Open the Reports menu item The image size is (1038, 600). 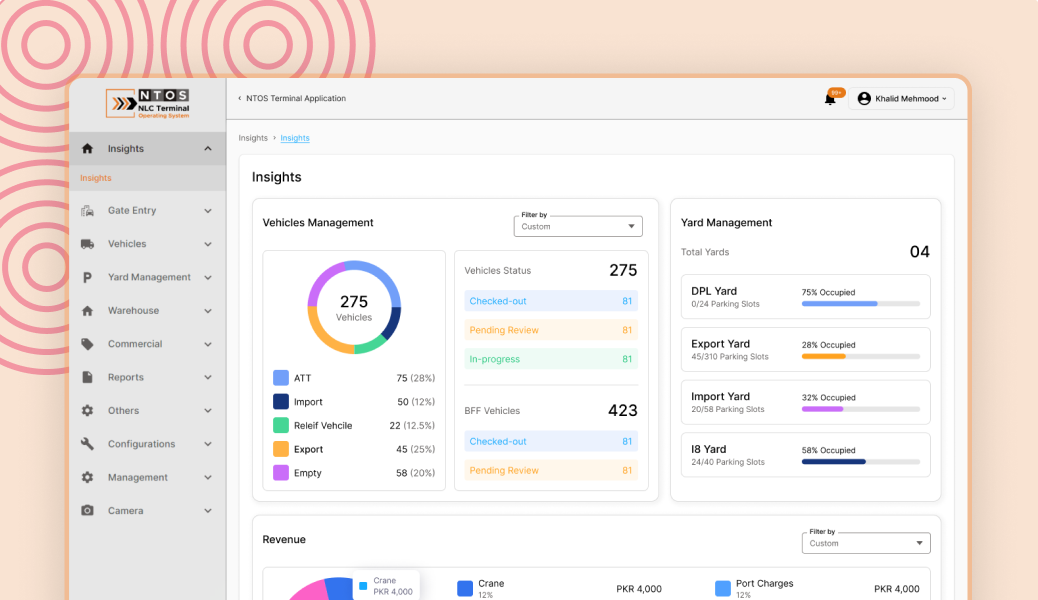click(147, 377)
